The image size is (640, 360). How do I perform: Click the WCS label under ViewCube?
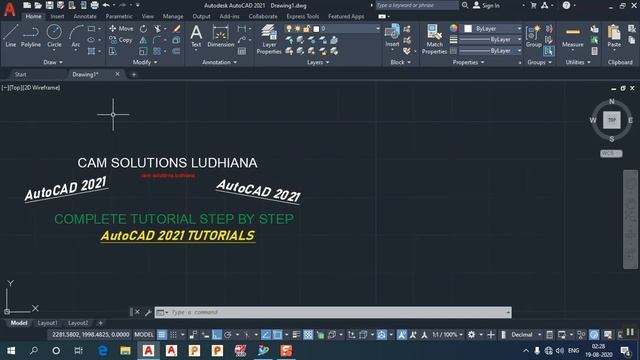click(611, 153)
